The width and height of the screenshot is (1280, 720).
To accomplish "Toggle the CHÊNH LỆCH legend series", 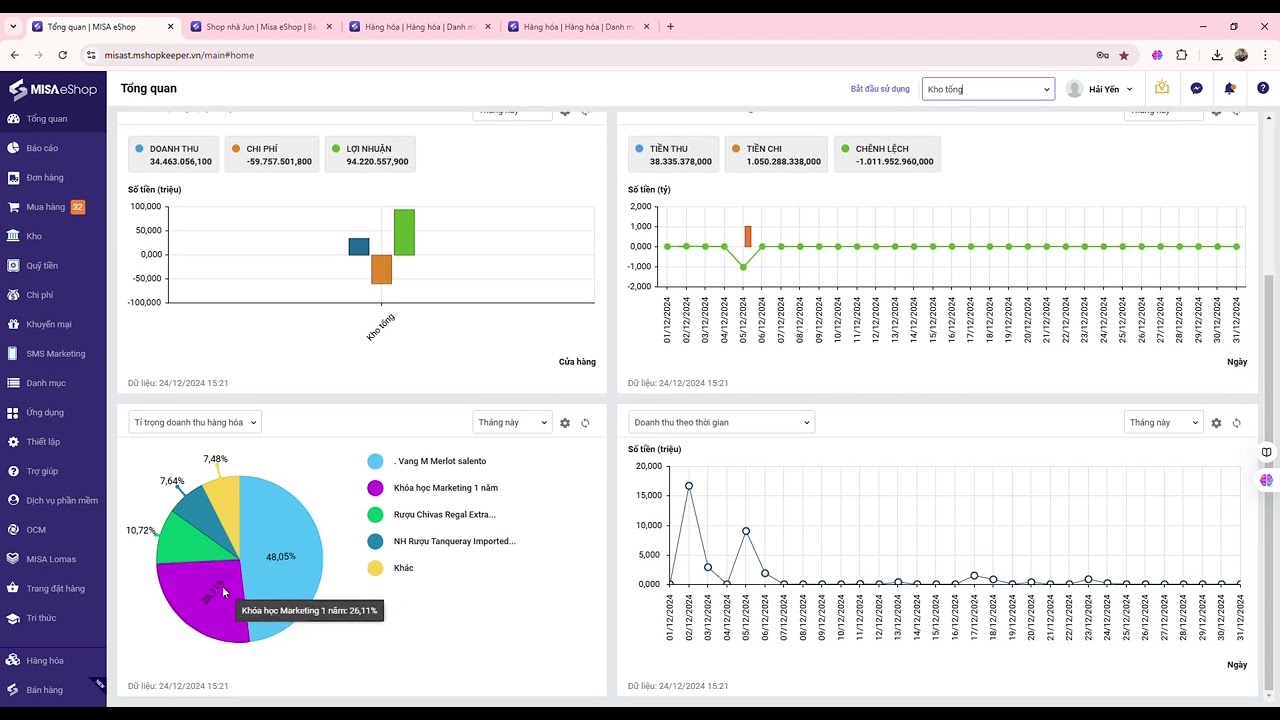I will click(x=887, y=155).
